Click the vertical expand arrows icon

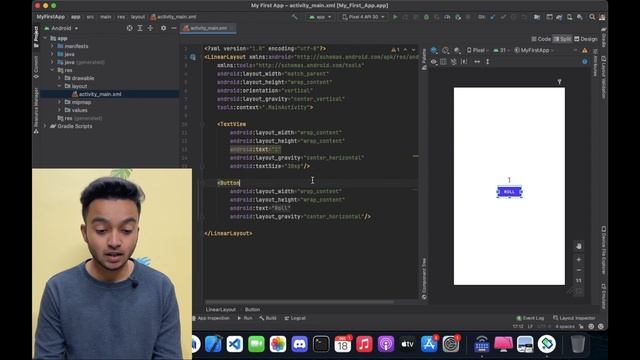click(x=487, y=62)
